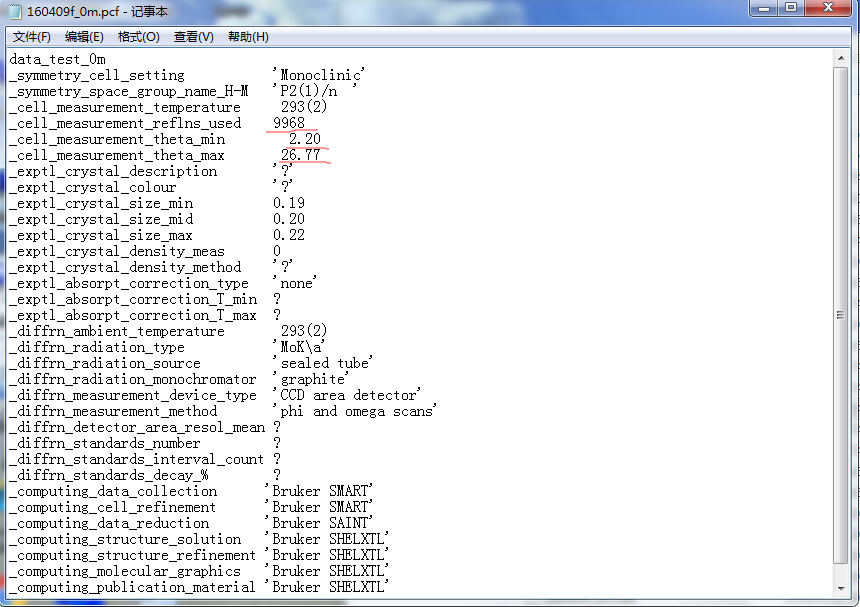Click 'Bruker SAINT' data reduction value
Viewport: 860px width, 607px height.
(319, 523)
